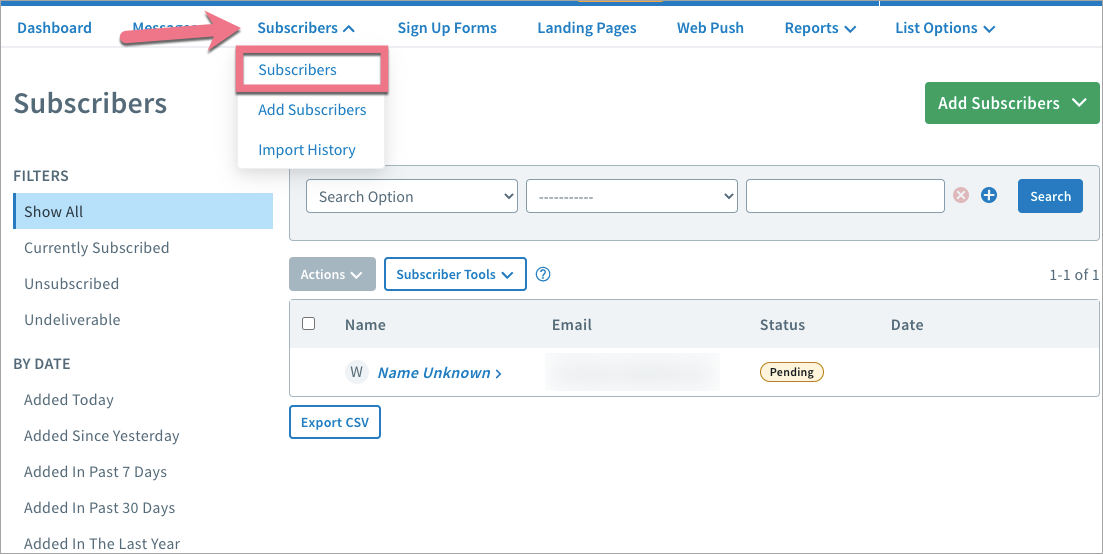Choose Add Subscribers in the dropdown menu
Screen dimensions: 1103x554
312,110
